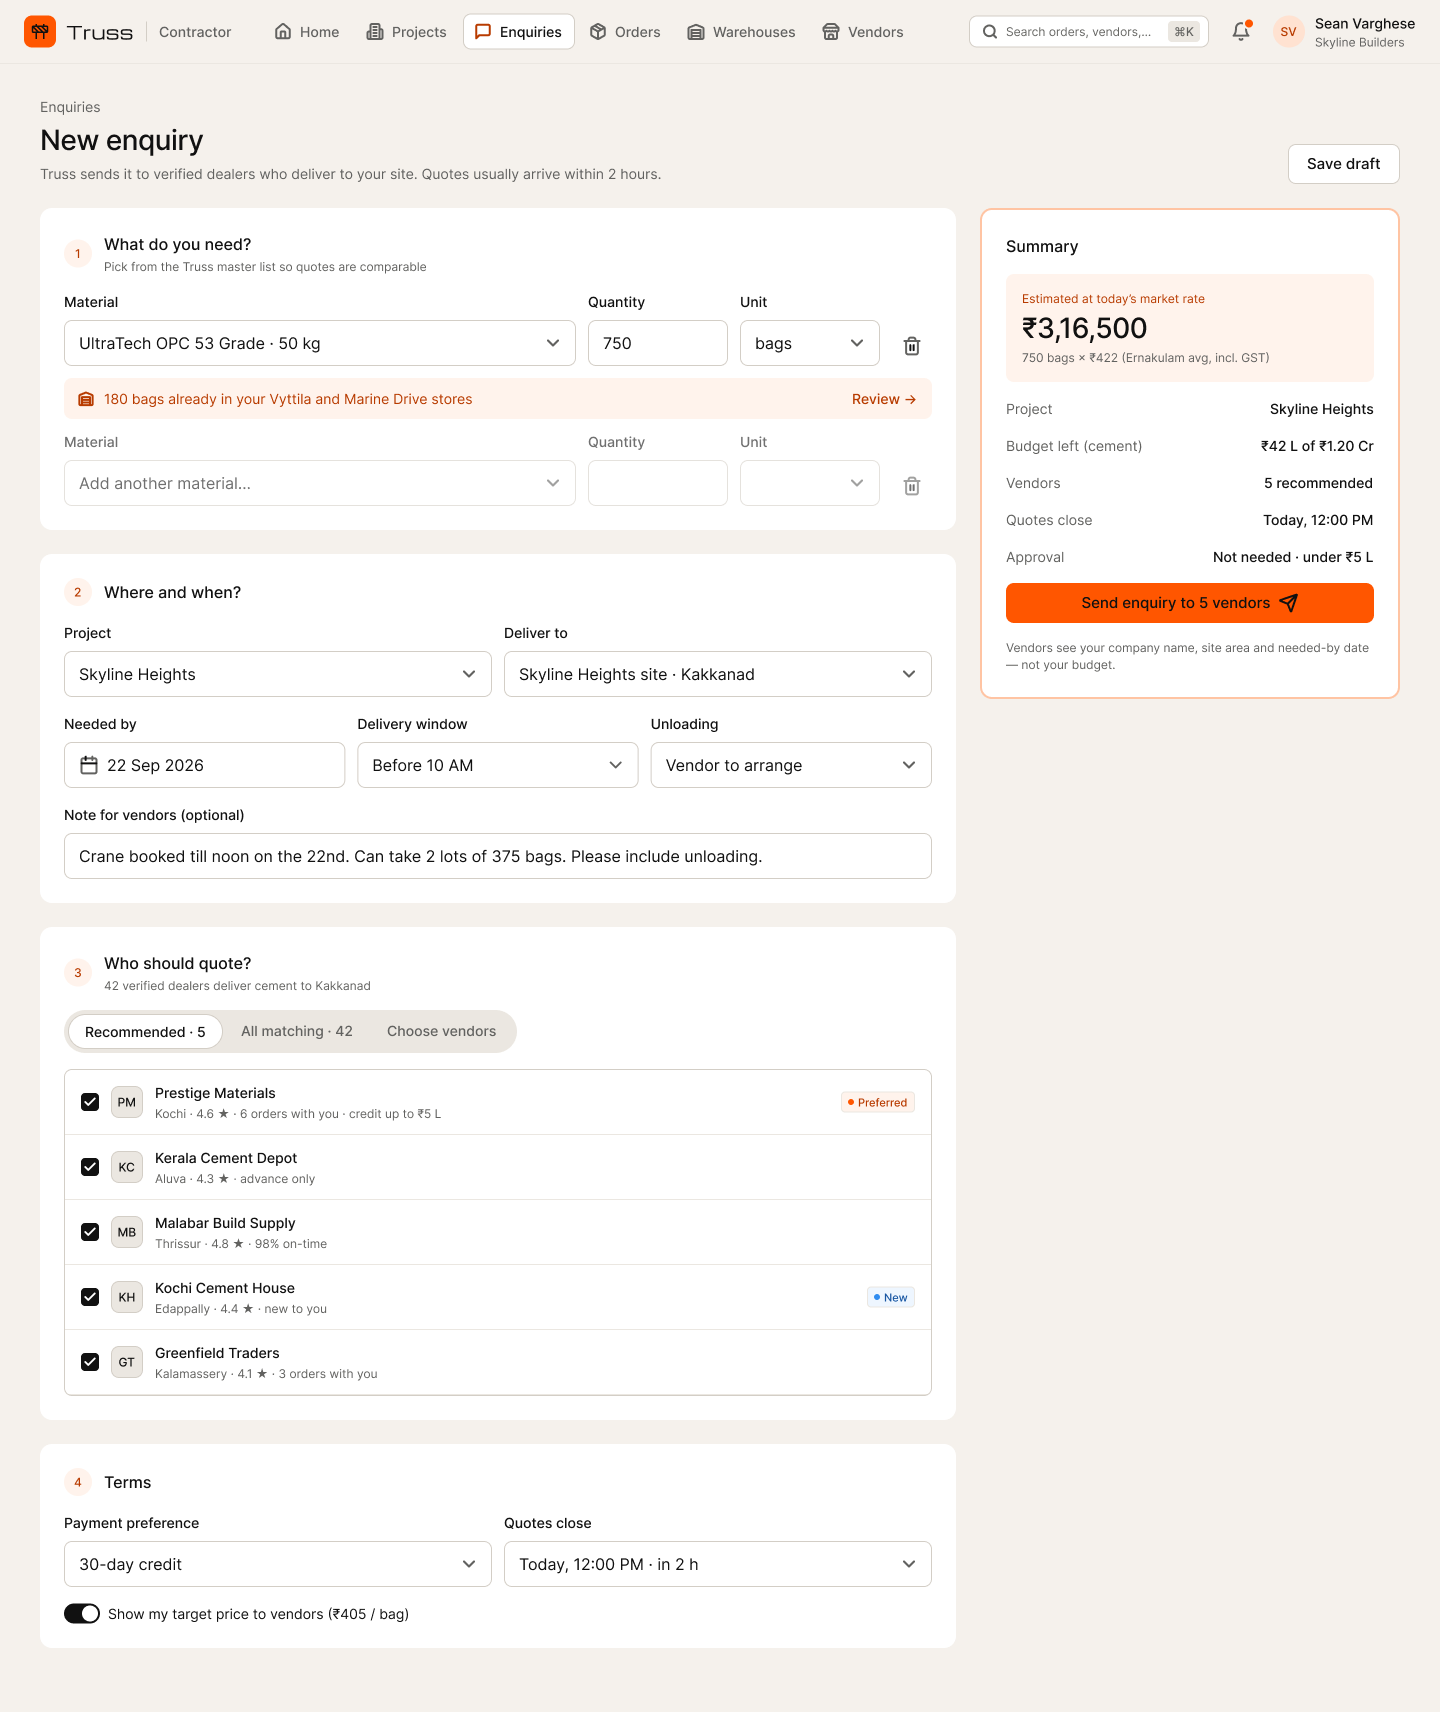This screenshot has height=1712, width=1440.
Task: Click the warehouse stock alert icon
Action: [86, 399]
